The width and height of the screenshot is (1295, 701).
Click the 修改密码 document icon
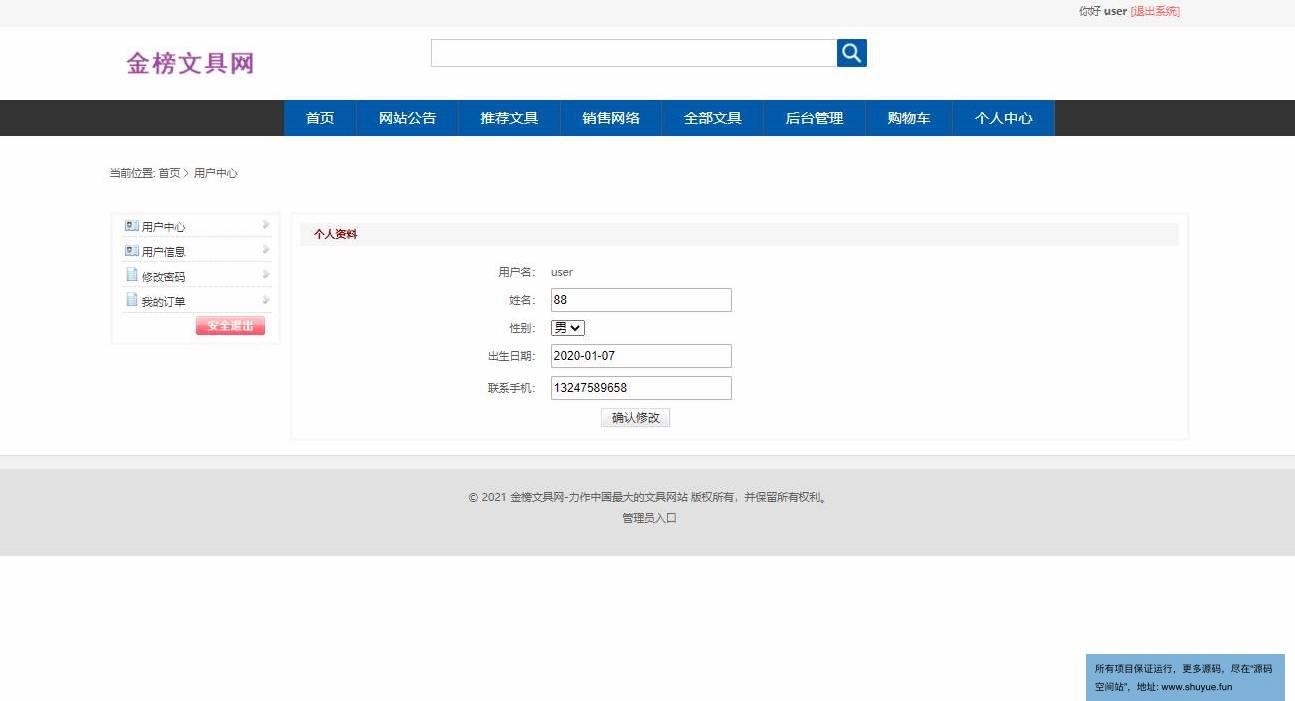pyautogui.click(x=132, y=275)
